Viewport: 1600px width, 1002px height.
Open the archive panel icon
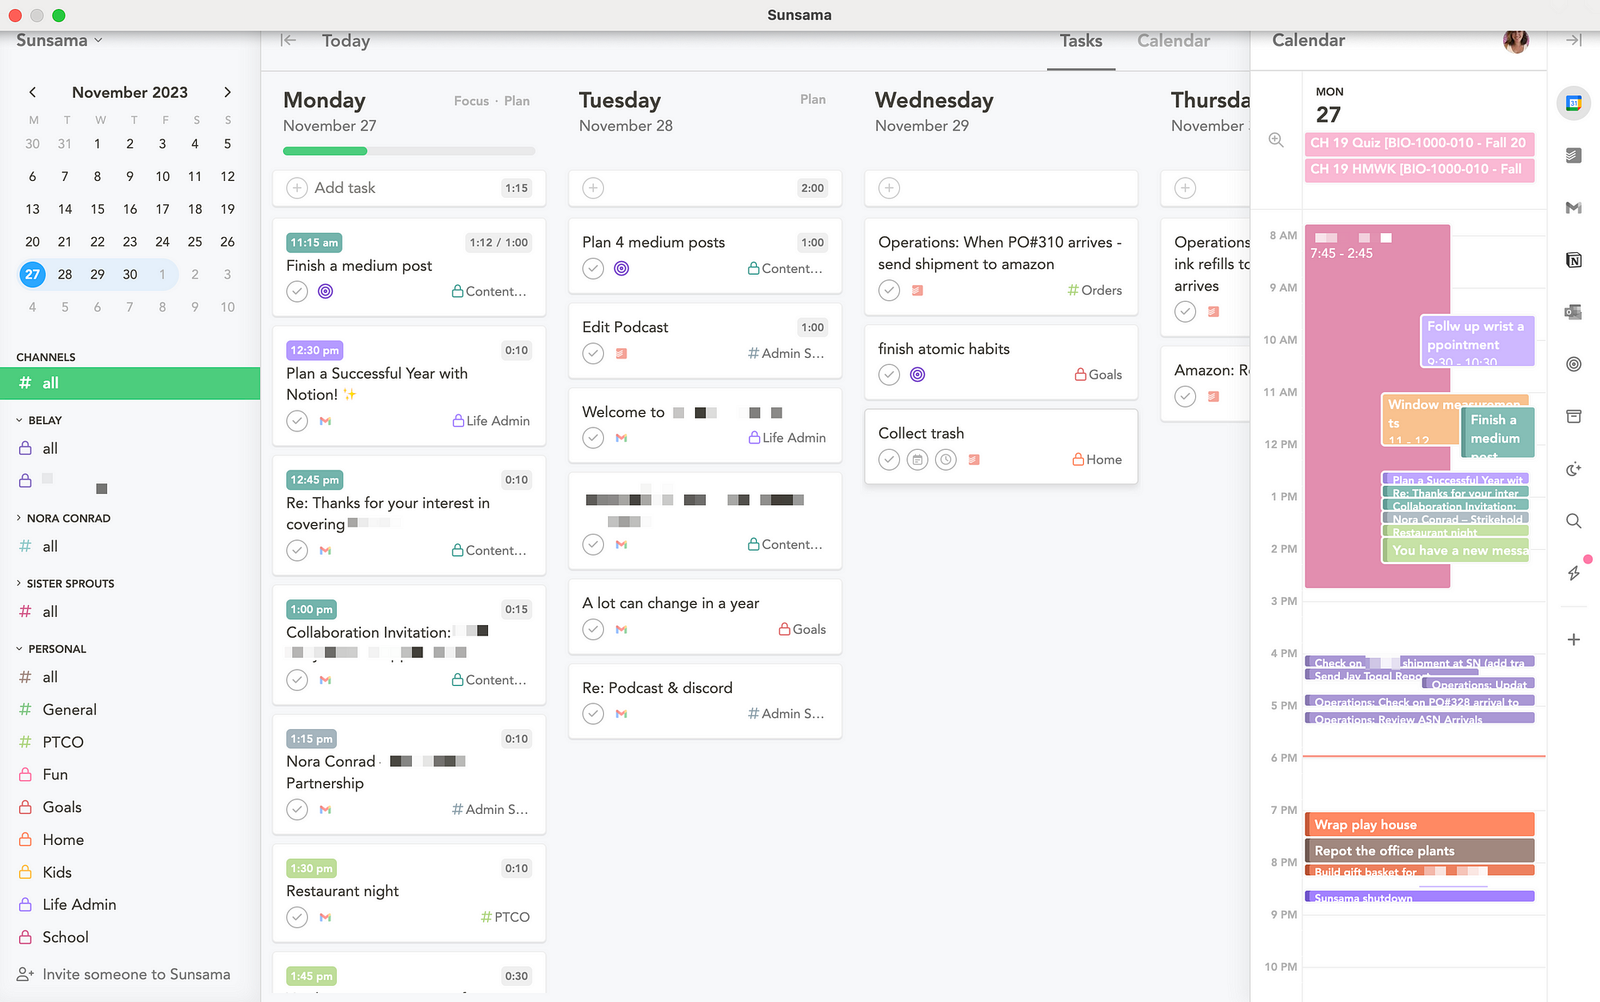click(1574, 416)
